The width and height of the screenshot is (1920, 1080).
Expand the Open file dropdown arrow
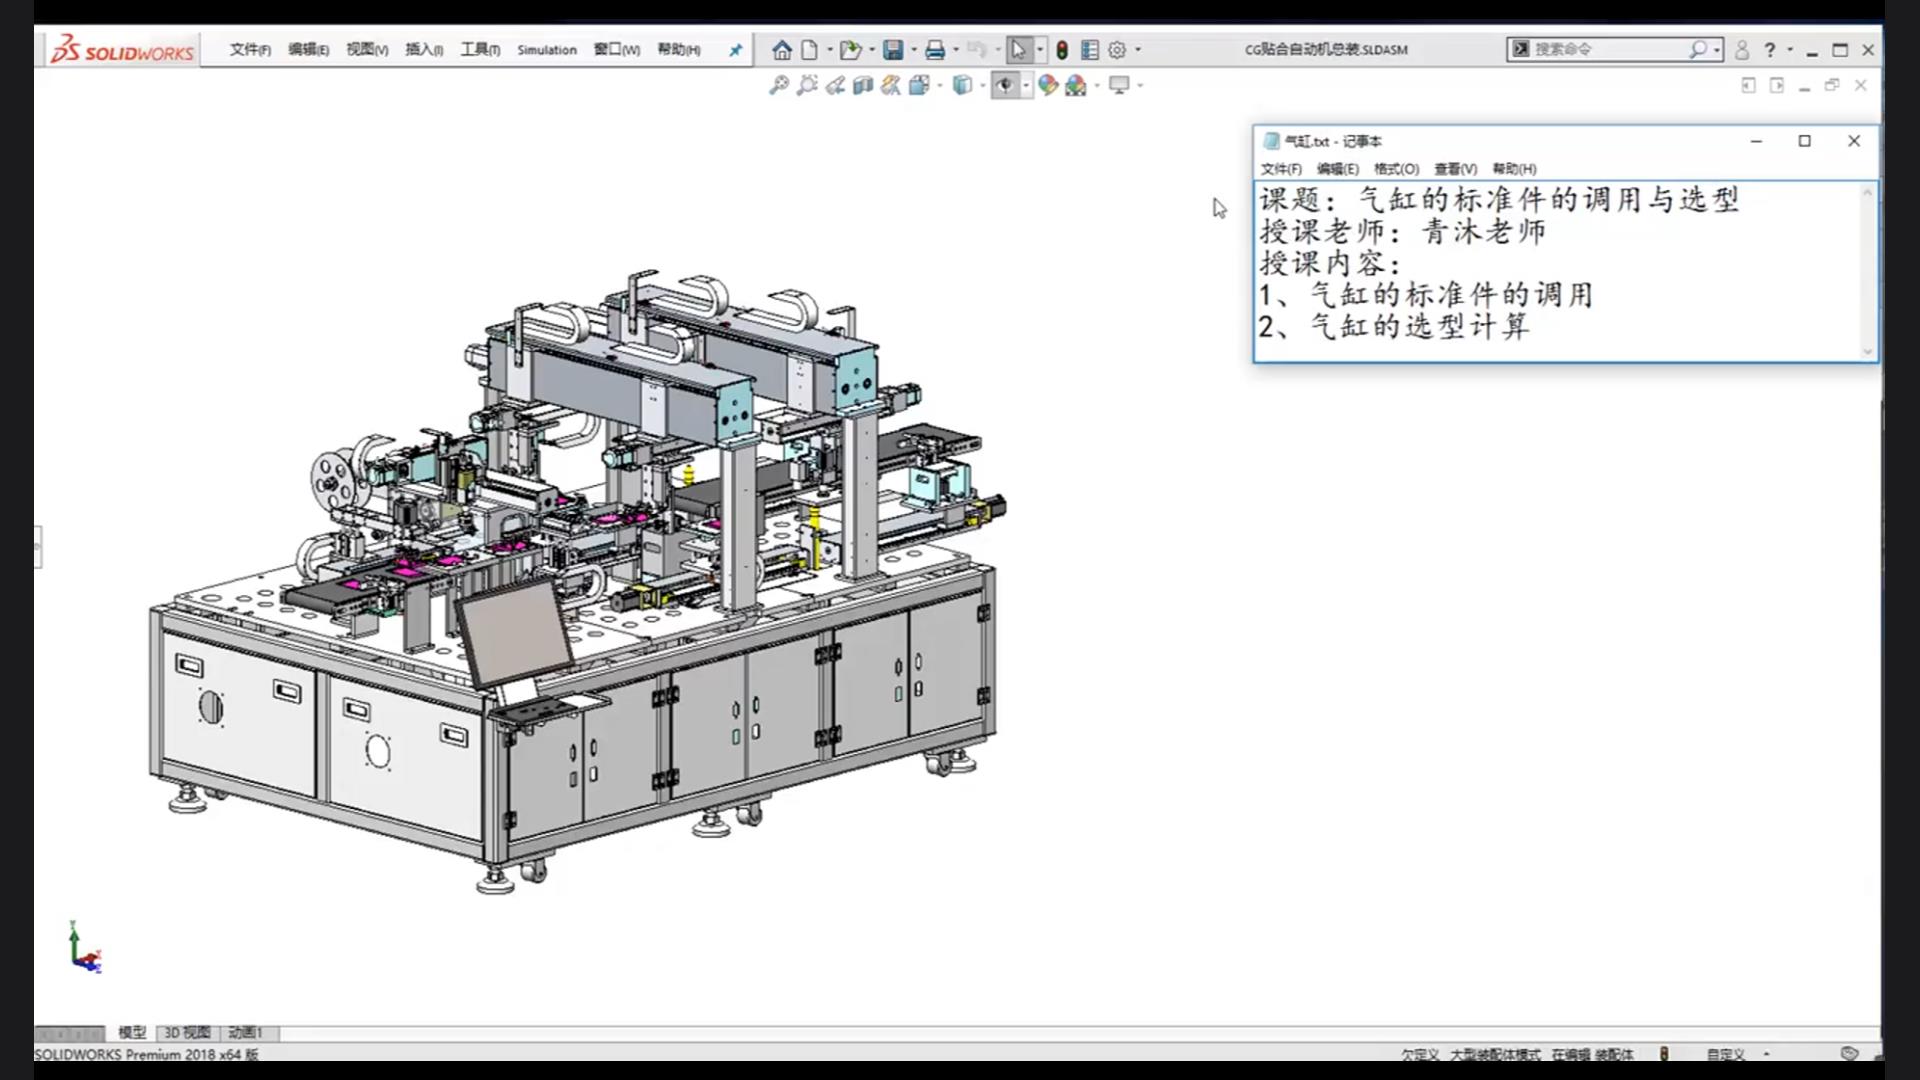point(872,50)
